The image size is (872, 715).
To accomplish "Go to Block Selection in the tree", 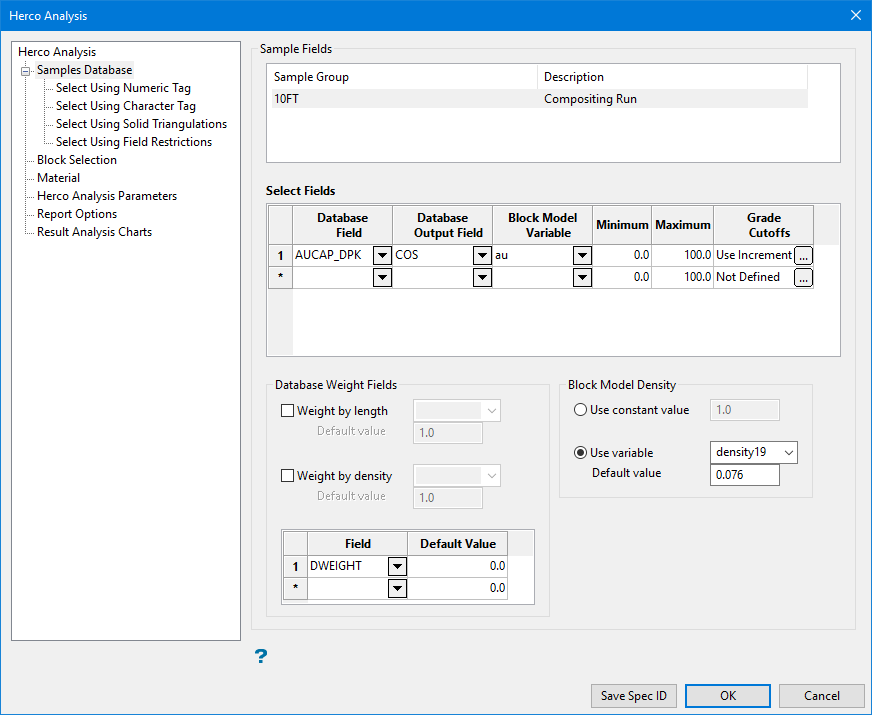I will click(77, 160).
